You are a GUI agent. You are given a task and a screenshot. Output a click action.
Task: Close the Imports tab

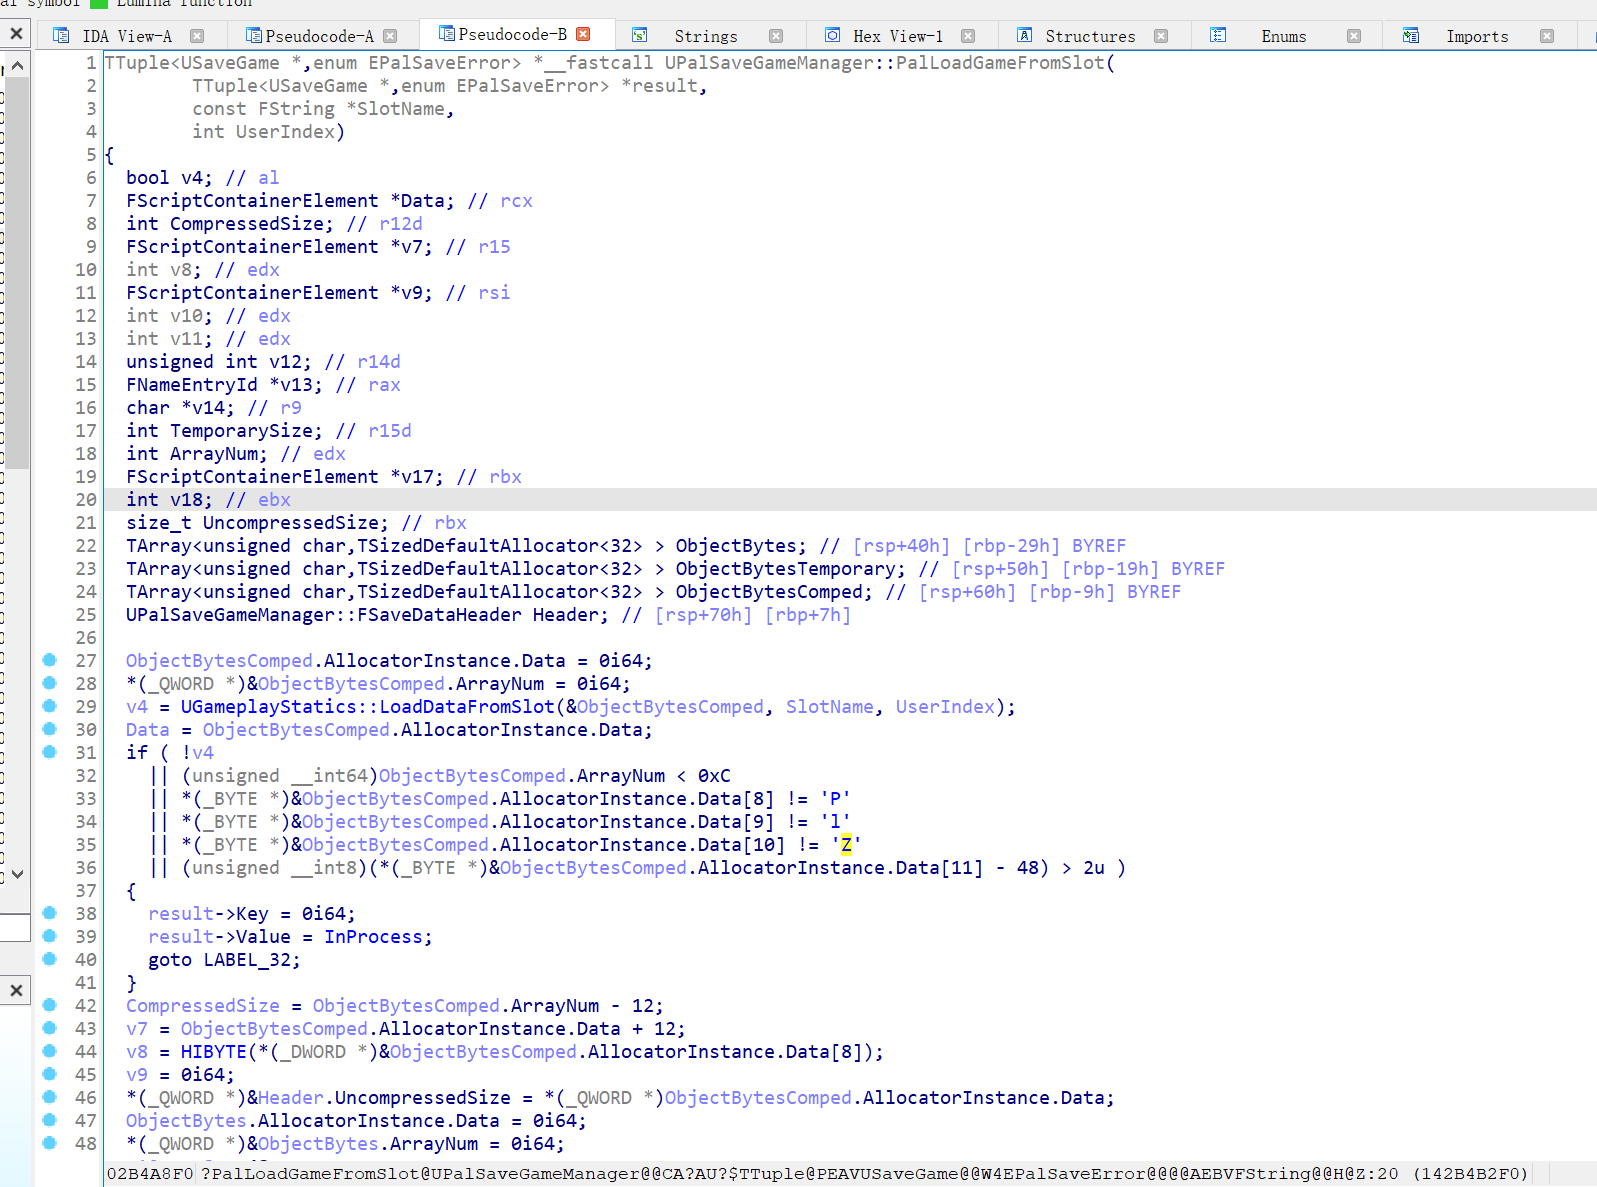point(1547,36)
